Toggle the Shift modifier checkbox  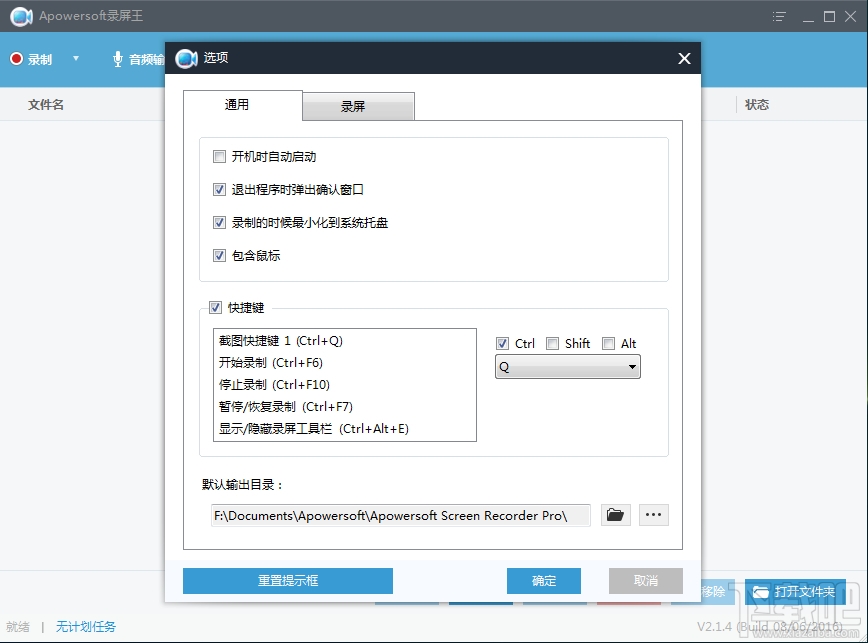coord(552,343)
